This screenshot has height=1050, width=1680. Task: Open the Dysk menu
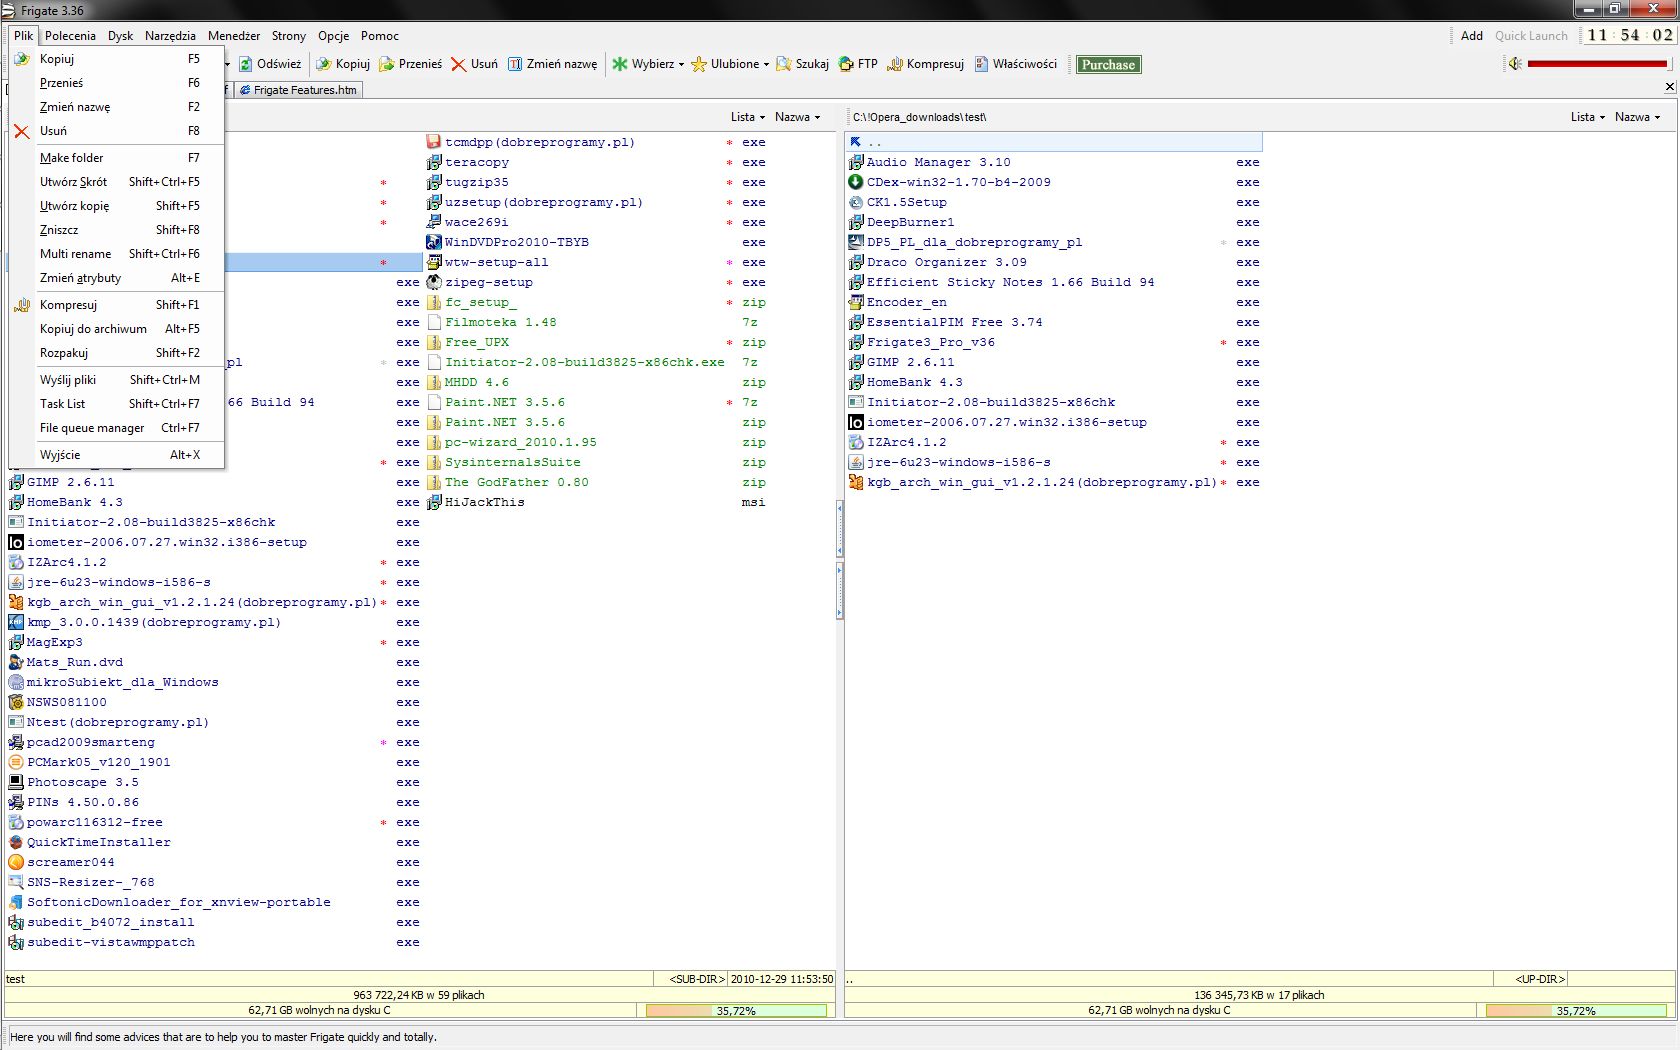120,36
